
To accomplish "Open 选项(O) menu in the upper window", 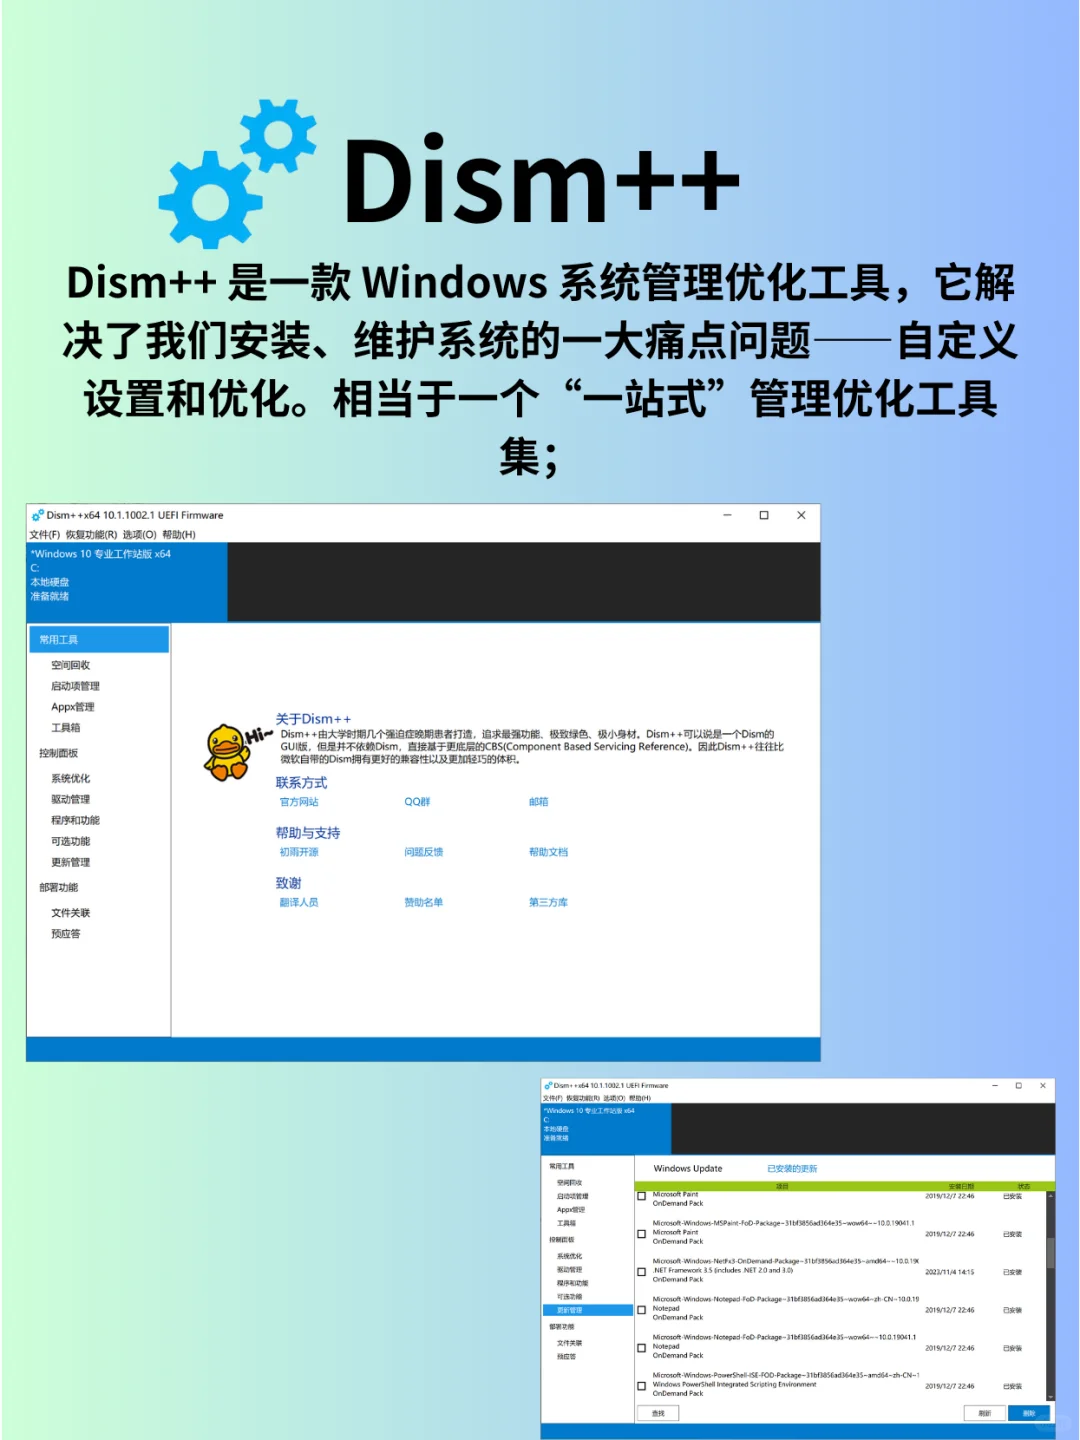I will point(139,534).
